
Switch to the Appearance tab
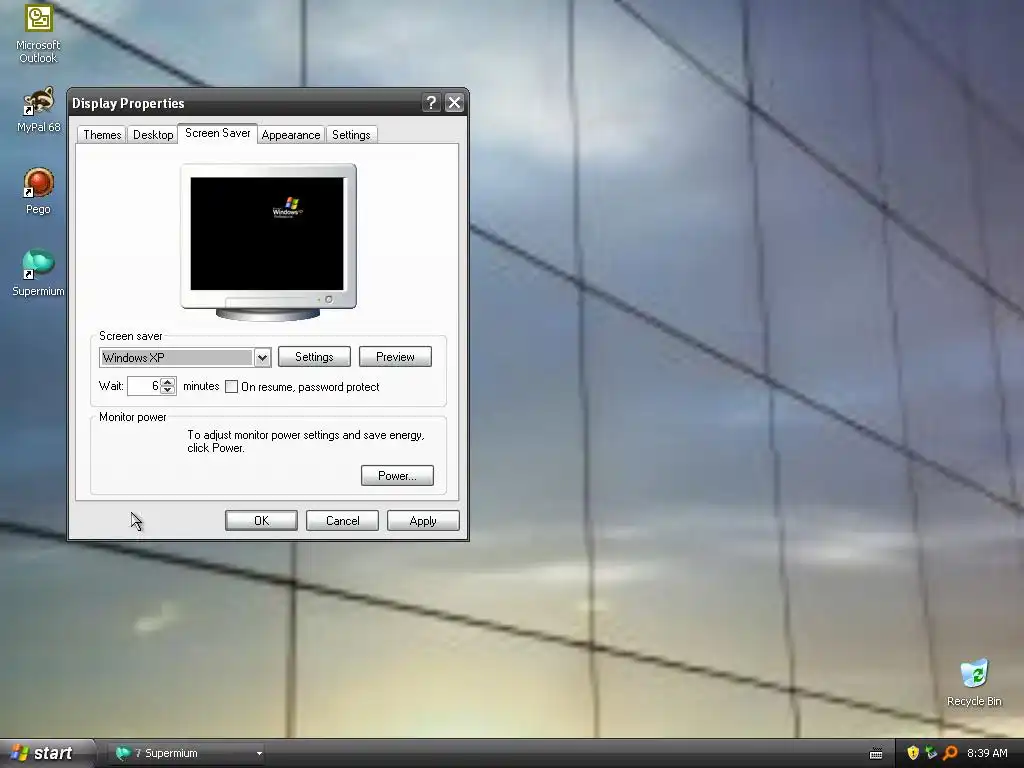(291, 135)
